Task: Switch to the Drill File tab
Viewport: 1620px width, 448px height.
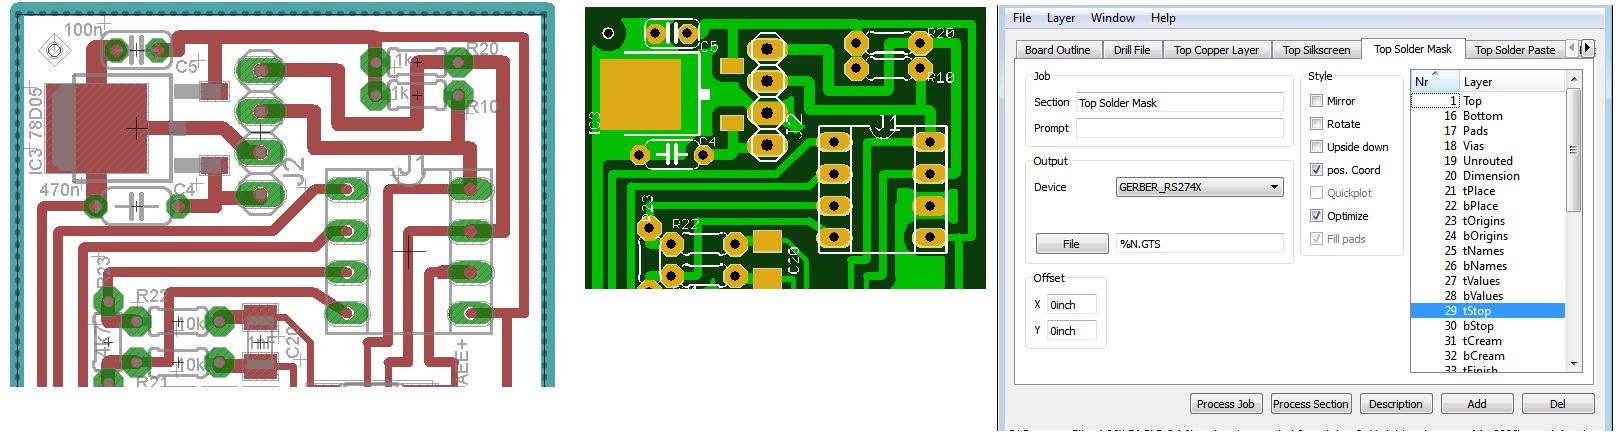Action: pos(1131,50)
